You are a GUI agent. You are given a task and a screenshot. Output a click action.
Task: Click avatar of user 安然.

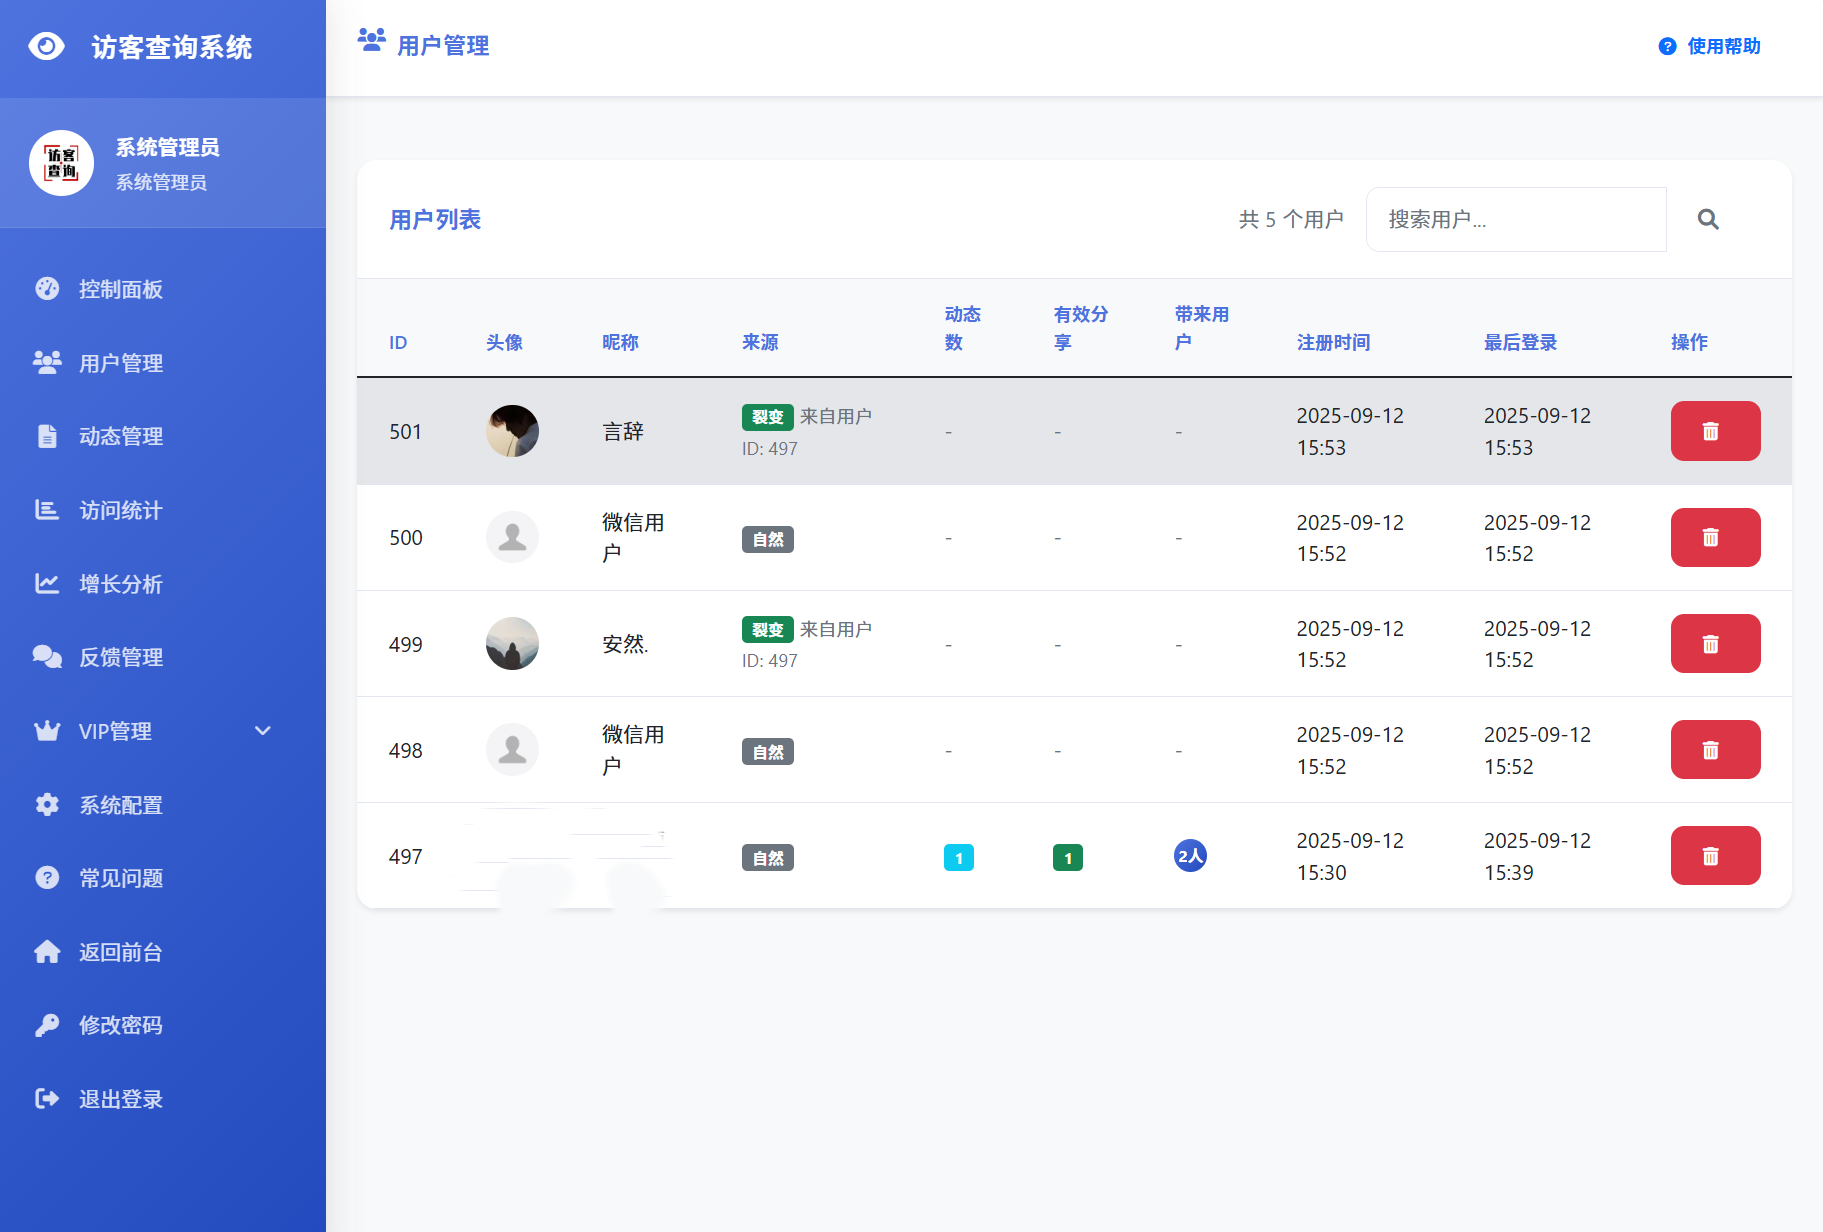point(512,644)
